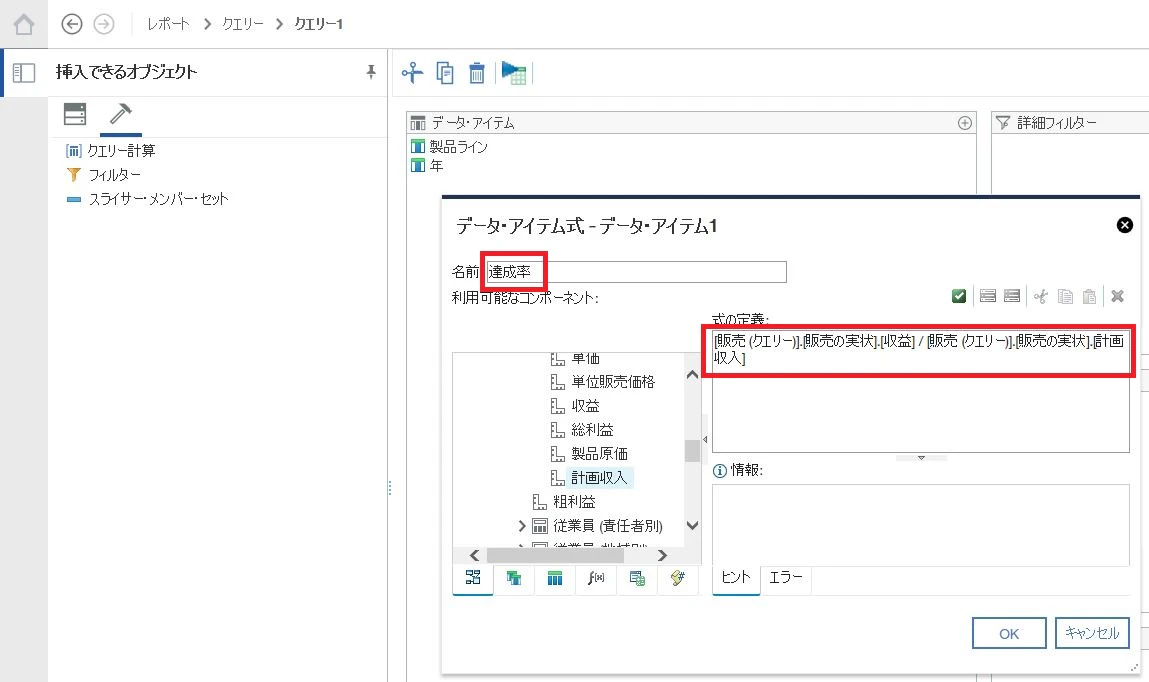Add a data item with the plus icon
Image resolution: width=1149 pixels, height=682 pixels.
tap(965, 123)
